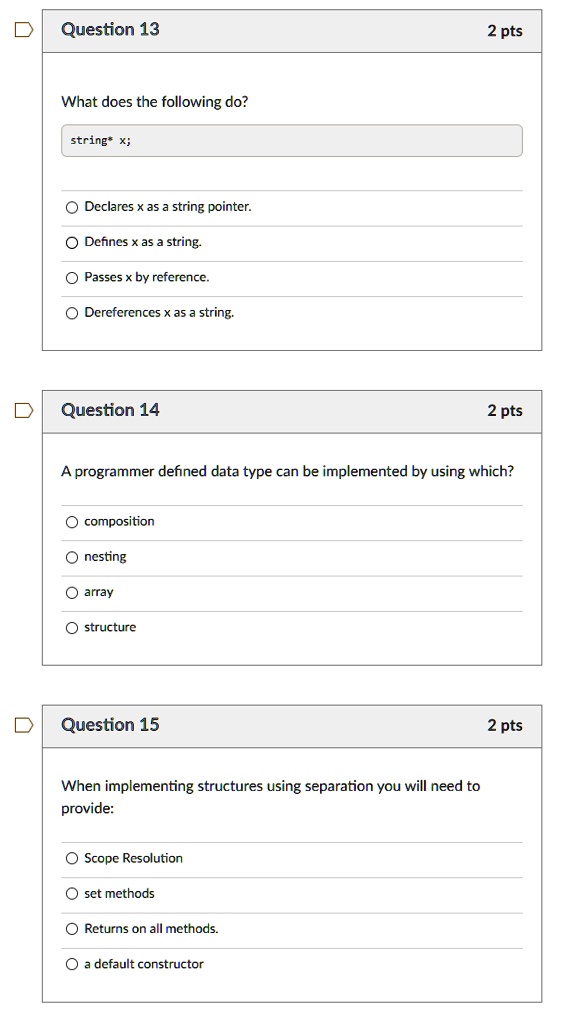Click the 'What does the following do?' prompt text
This screenshot has height=1024, width=573.
(155, 102)
